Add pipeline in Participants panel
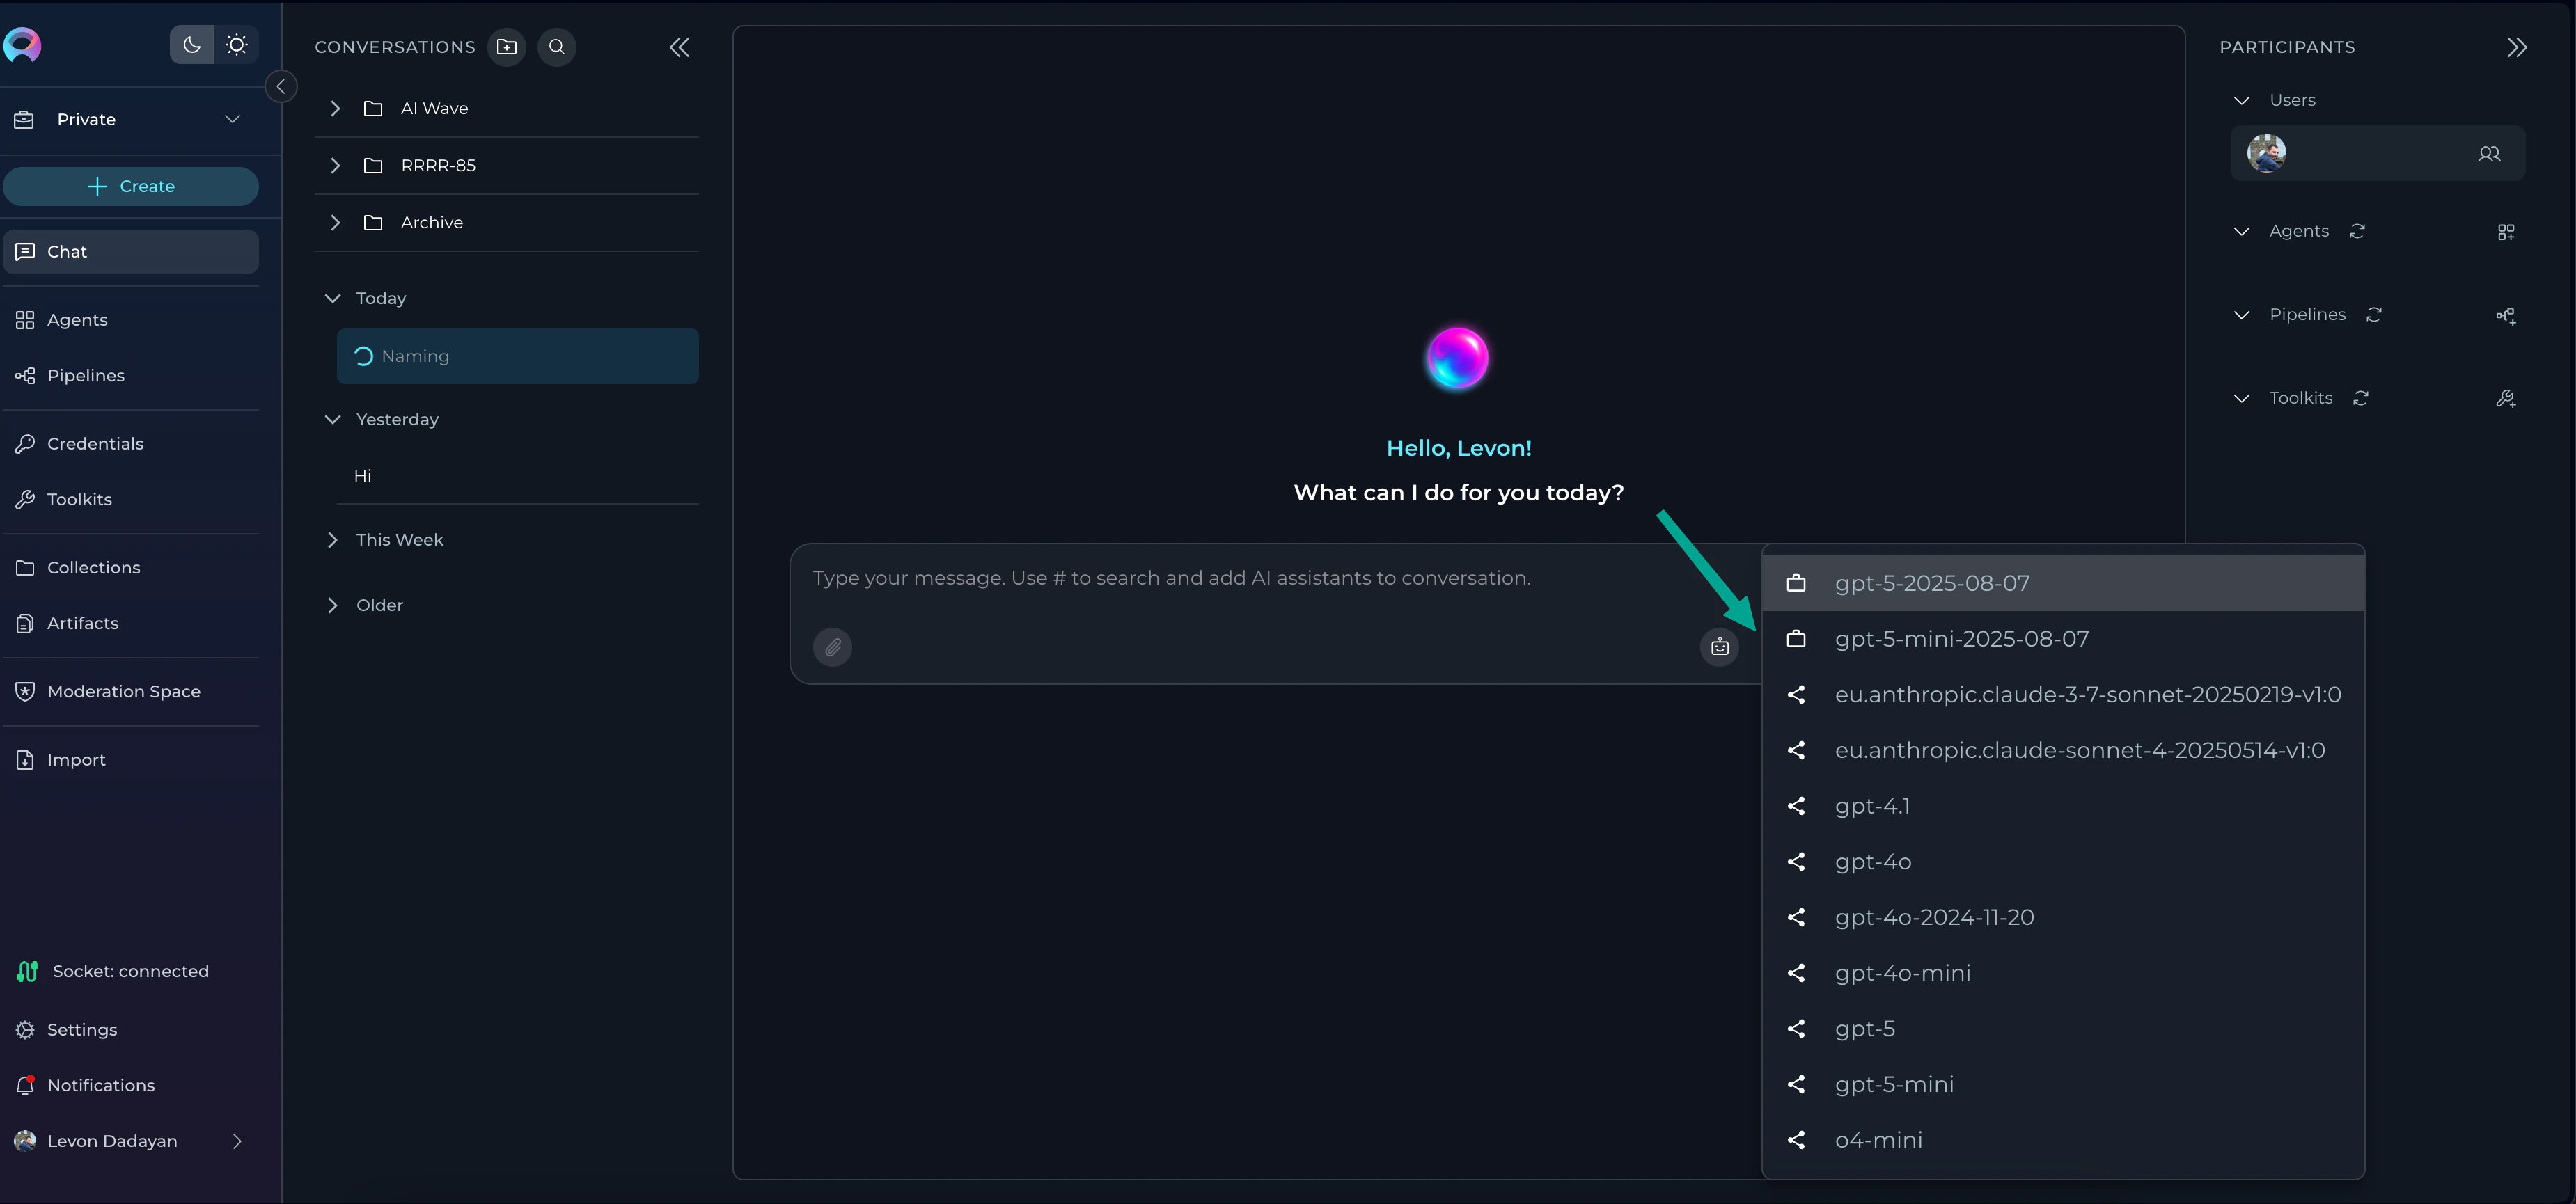 coord(2505,316)
